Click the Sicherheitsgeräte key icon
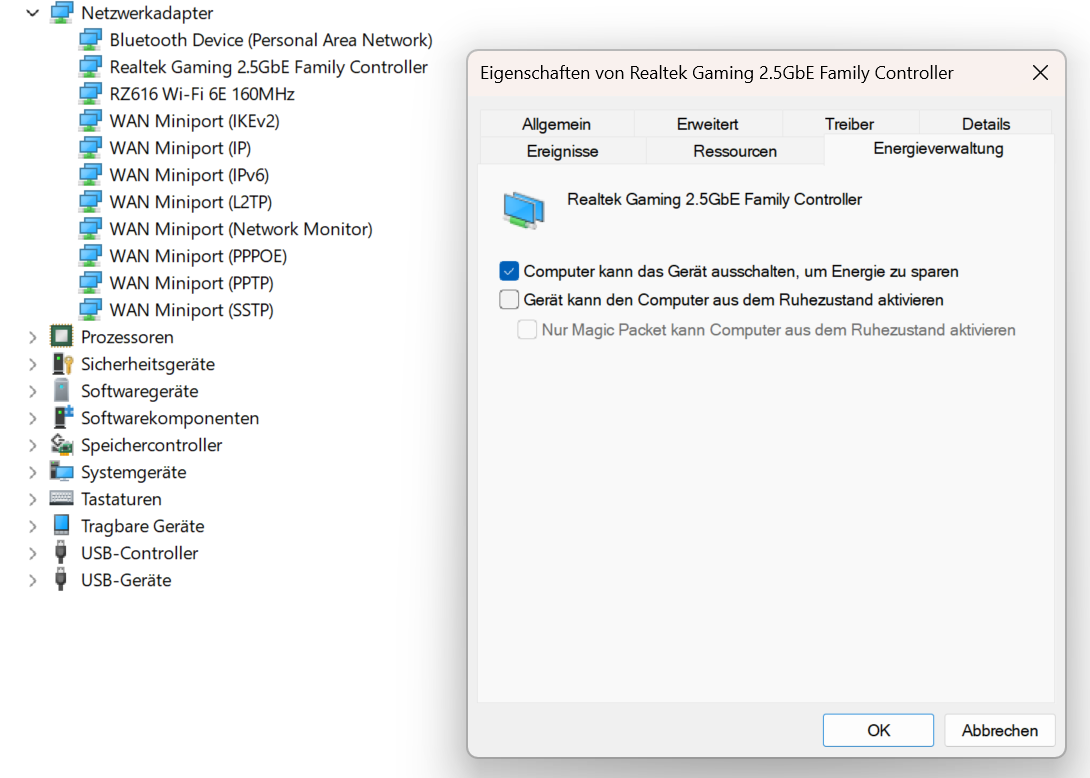 click(x=62, y=364)
